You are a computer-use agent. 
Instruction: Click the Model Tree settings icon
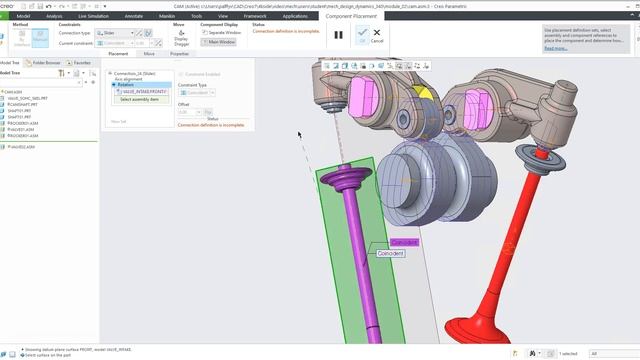tap(61, 73)
